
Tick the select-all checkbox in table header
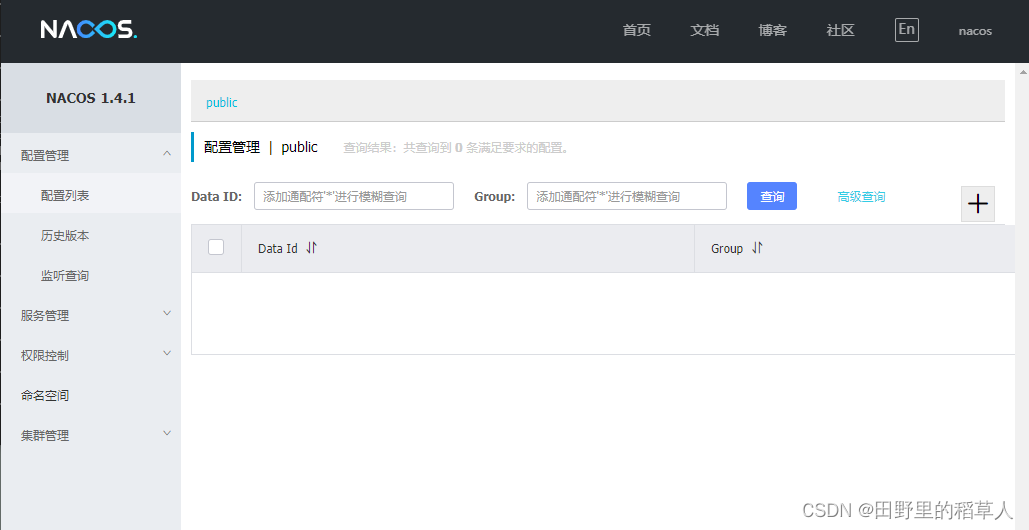point(216,247)
